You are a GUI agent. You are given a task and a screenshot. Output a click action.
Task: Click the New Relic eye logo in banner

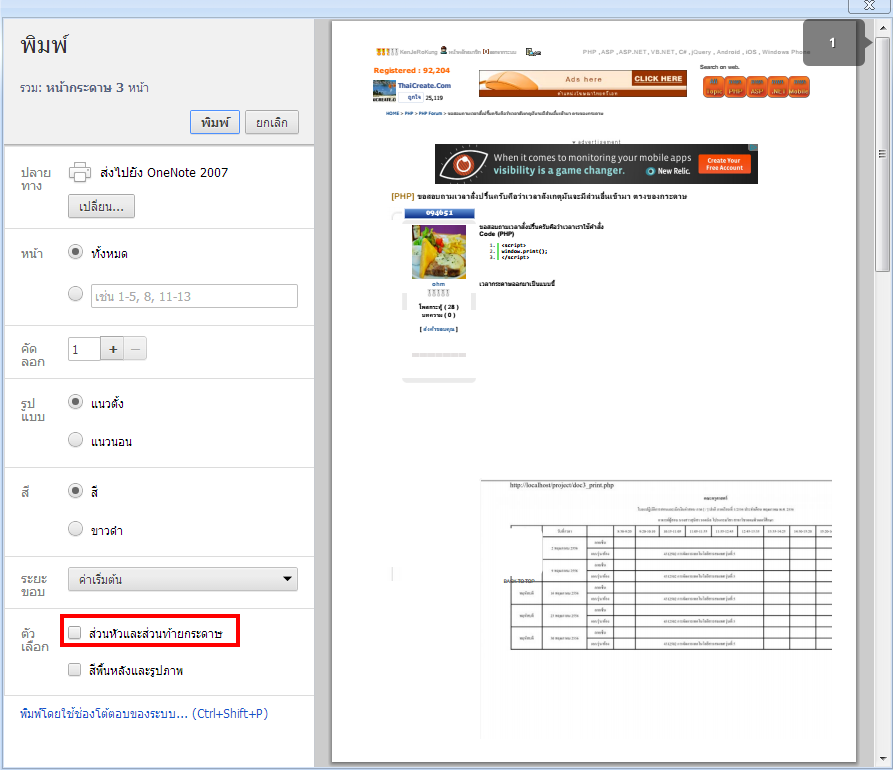point(464,164)
